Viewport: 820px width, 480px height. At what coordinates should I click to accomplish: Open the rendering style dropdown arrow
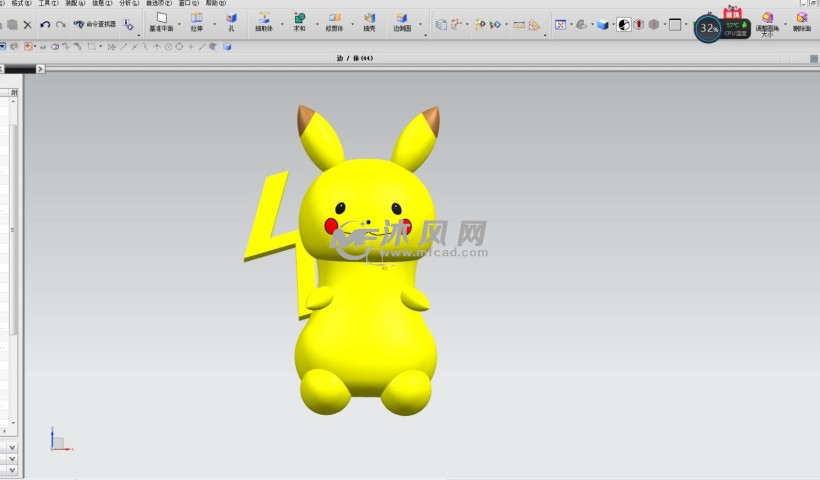[x=613, y=25]
